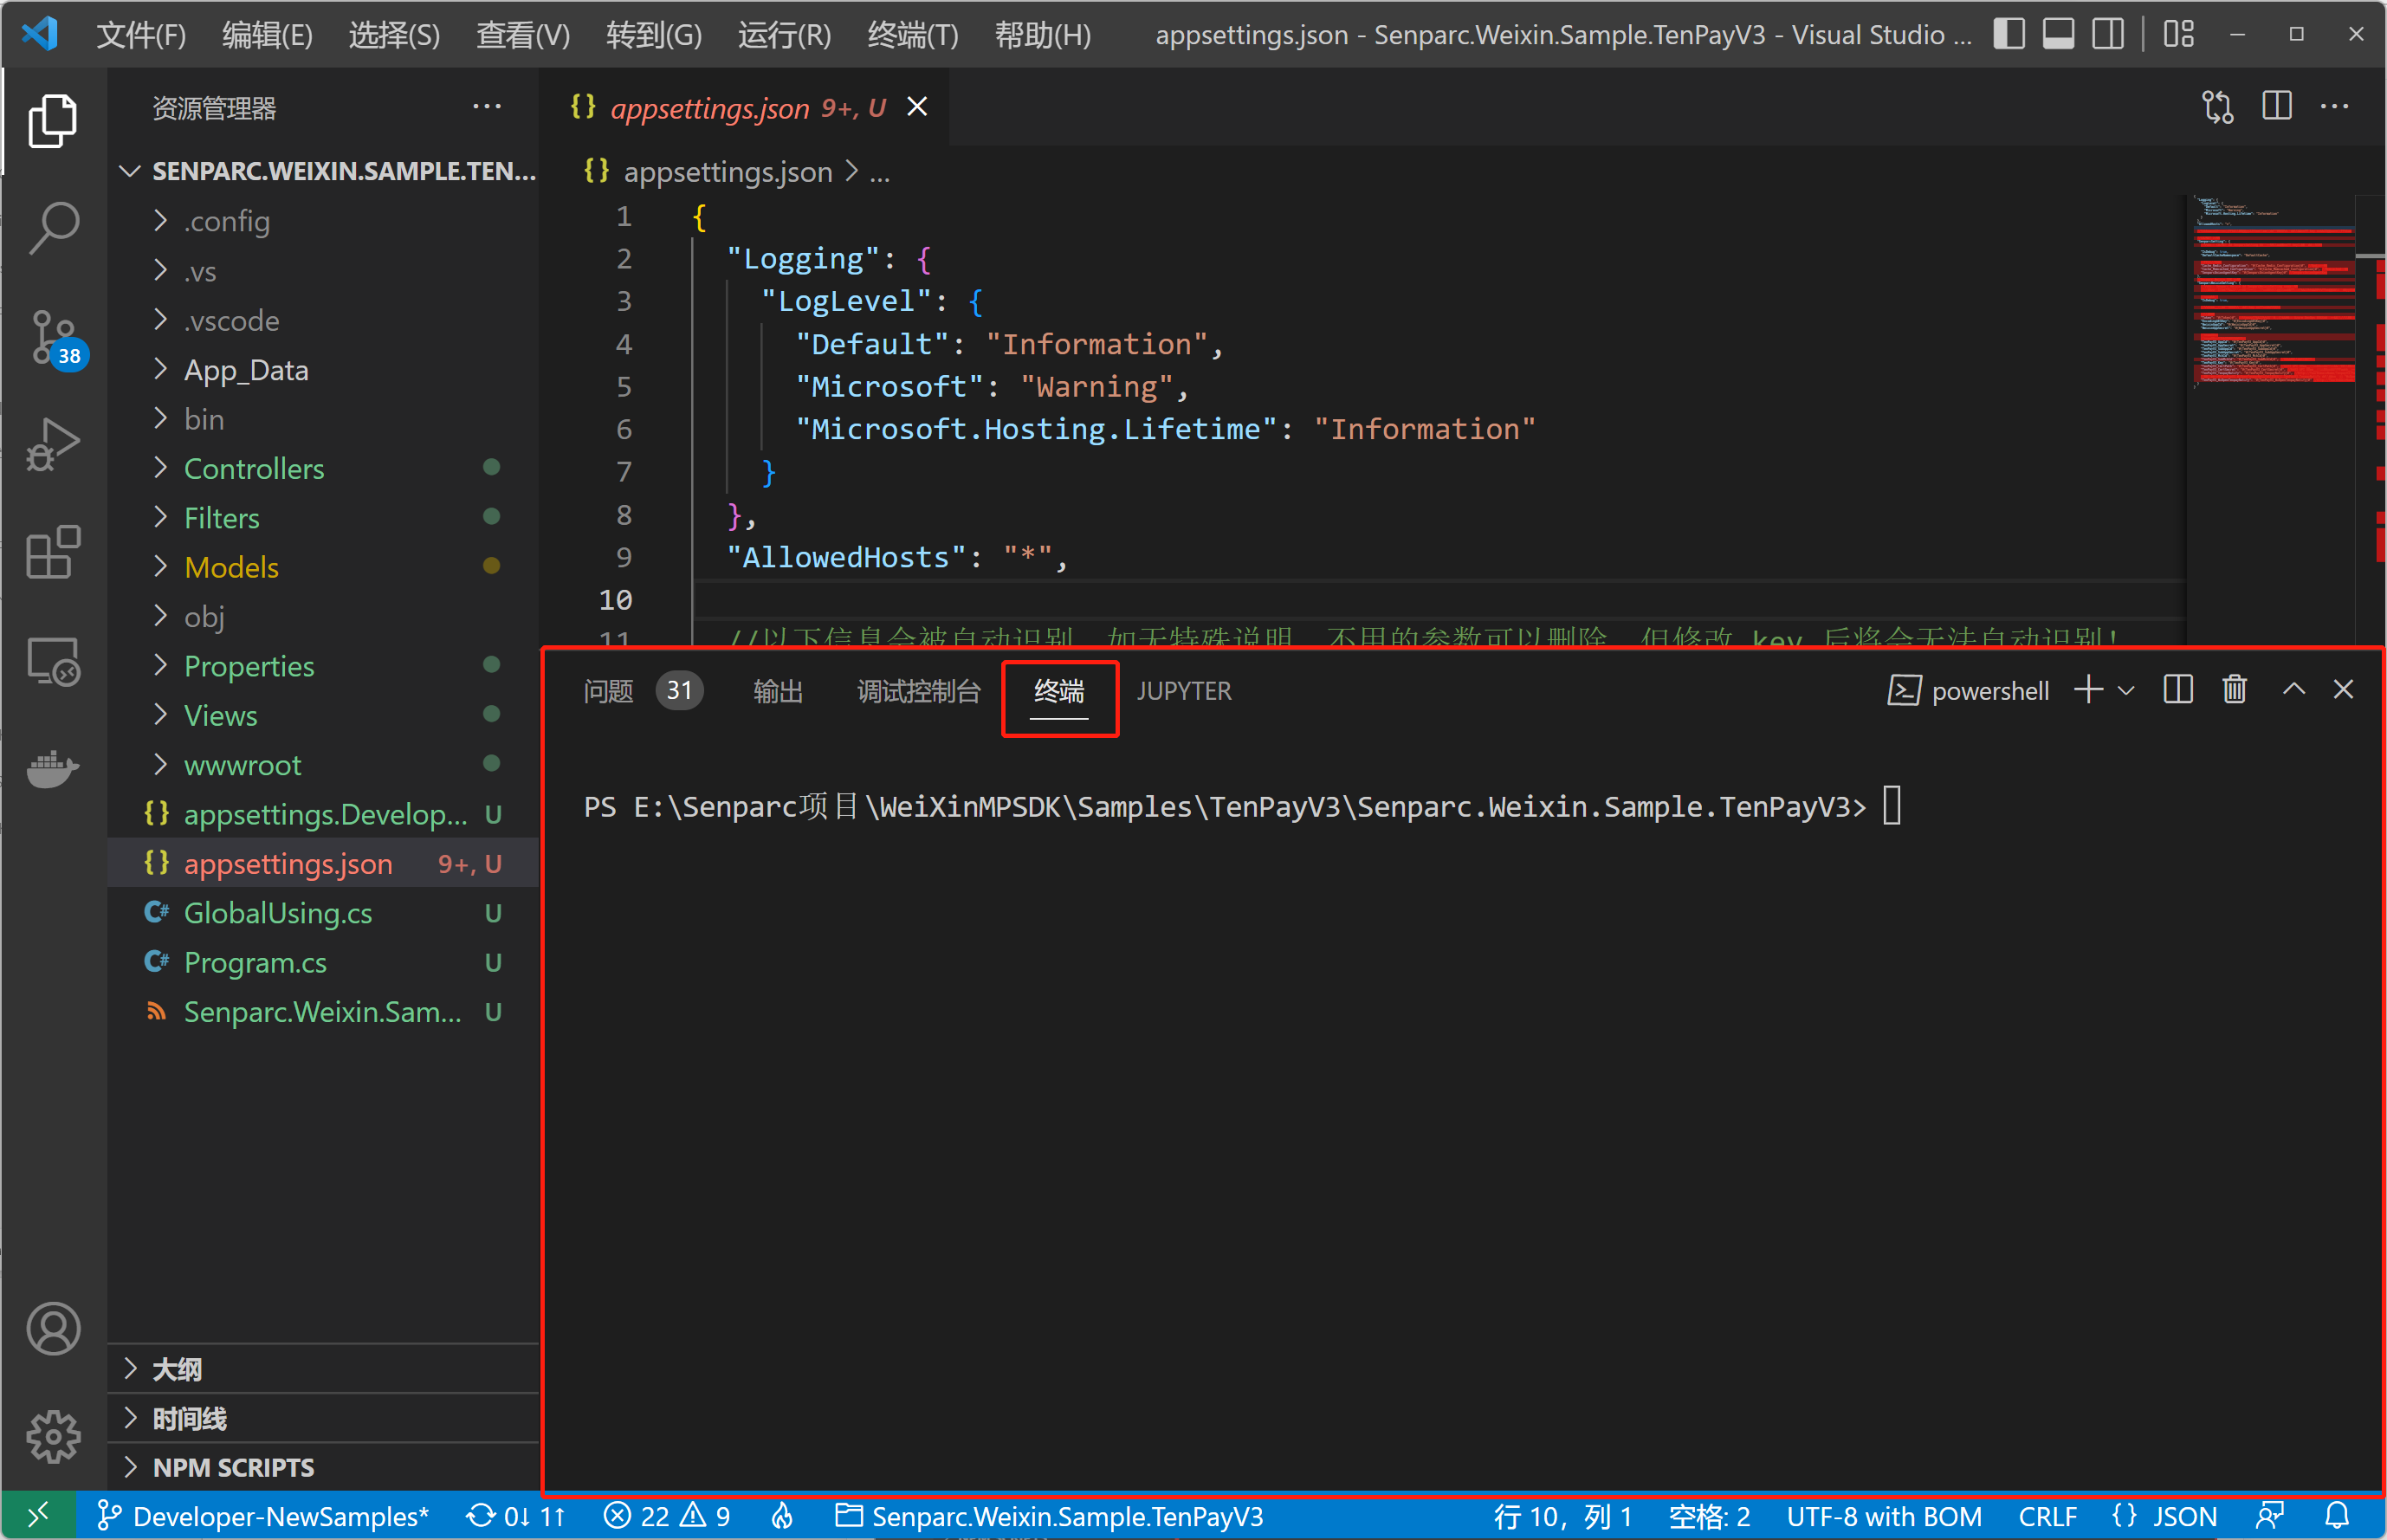Switch to the 调试控制台 tab
The height and width of the screenshot is (1540, 2387).
point(918,691)
